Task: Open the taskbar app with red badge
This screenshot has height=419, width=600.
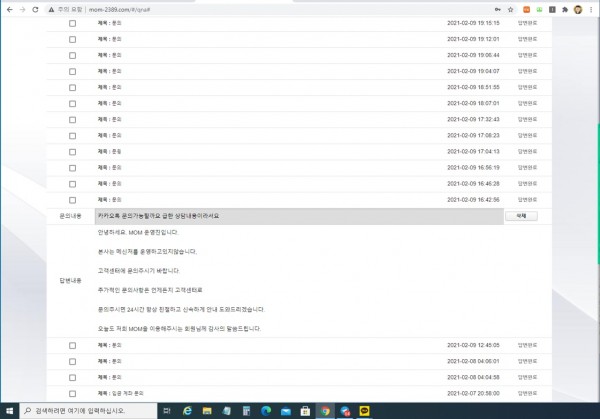Action: click(345, 411)
